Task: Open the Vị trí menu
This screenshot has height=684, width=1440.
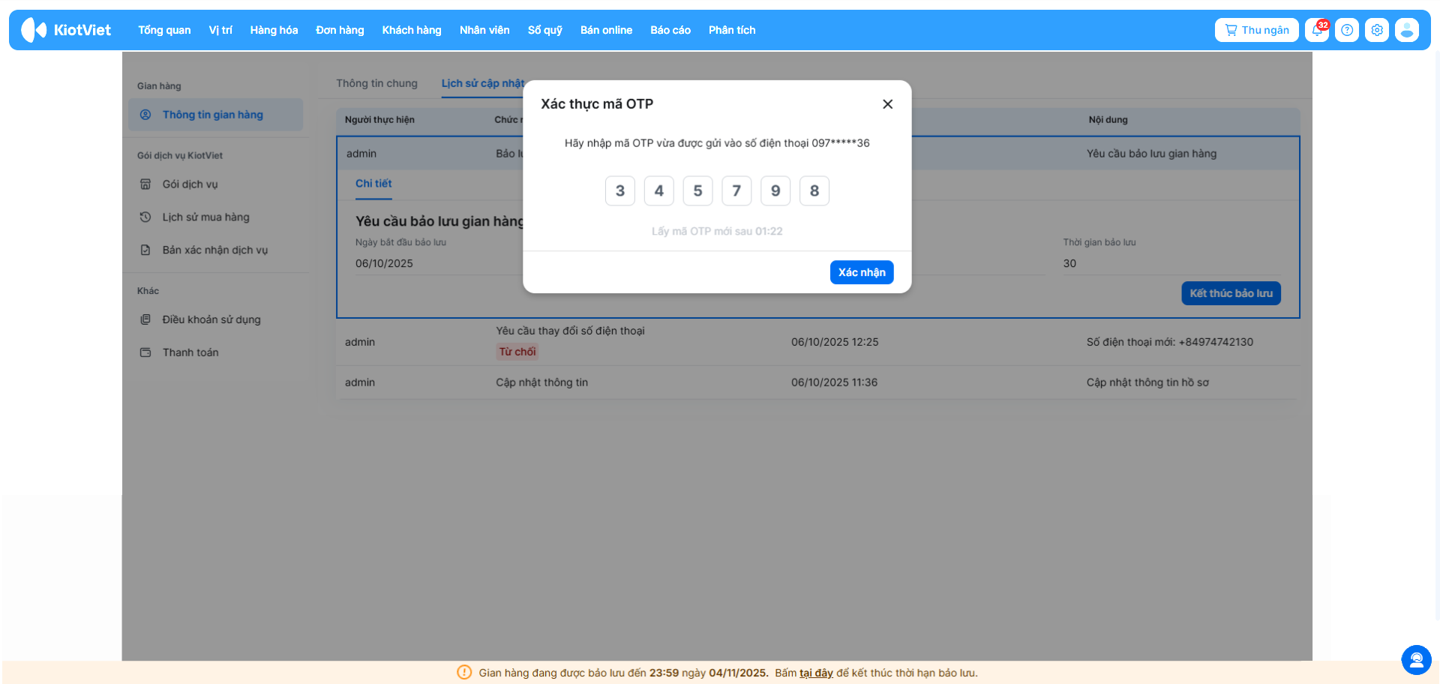Action: 220,30
